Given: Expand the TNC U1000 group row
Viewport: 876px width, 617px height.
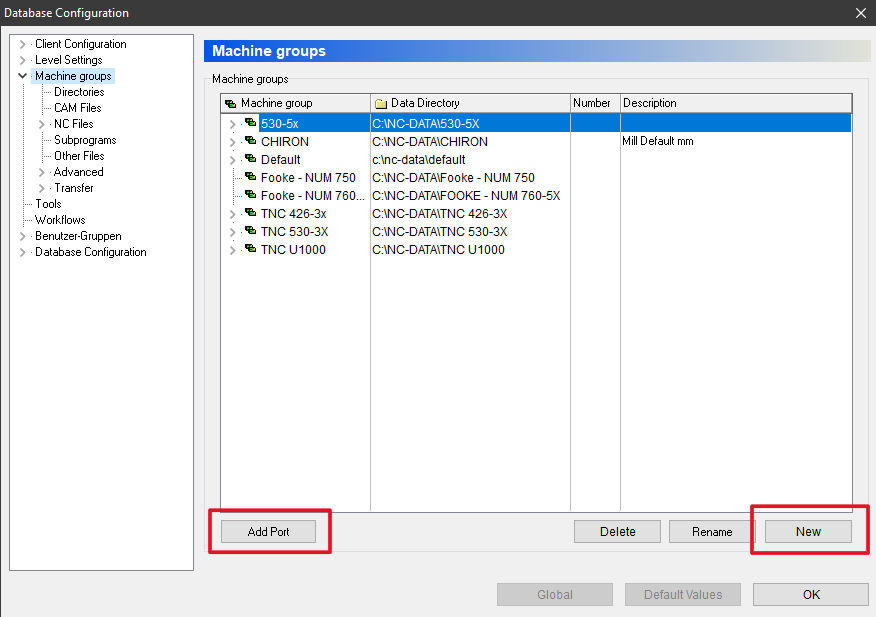Looking at the screenshot, I should pyautogui.click(x=232, y=250).
